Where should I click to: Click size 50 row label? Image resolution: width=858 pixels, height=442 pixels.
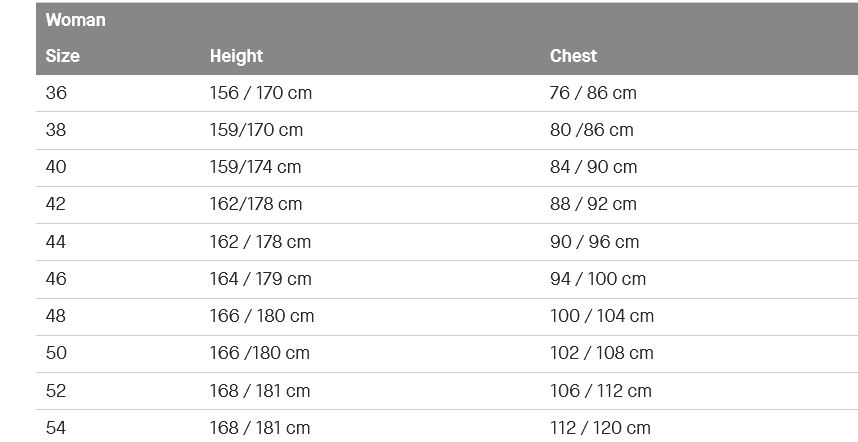tap(56, 353)
